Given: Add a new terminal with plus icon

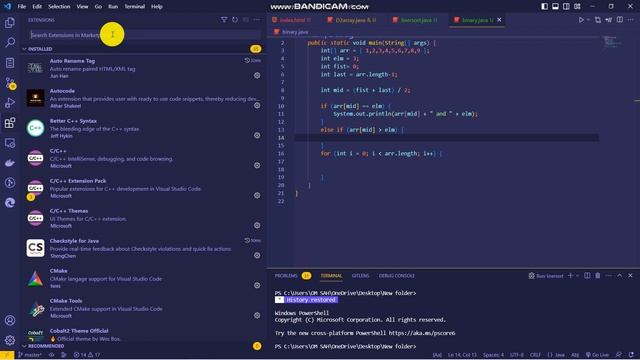Looking at the screenshot, I should coord(571,276).
